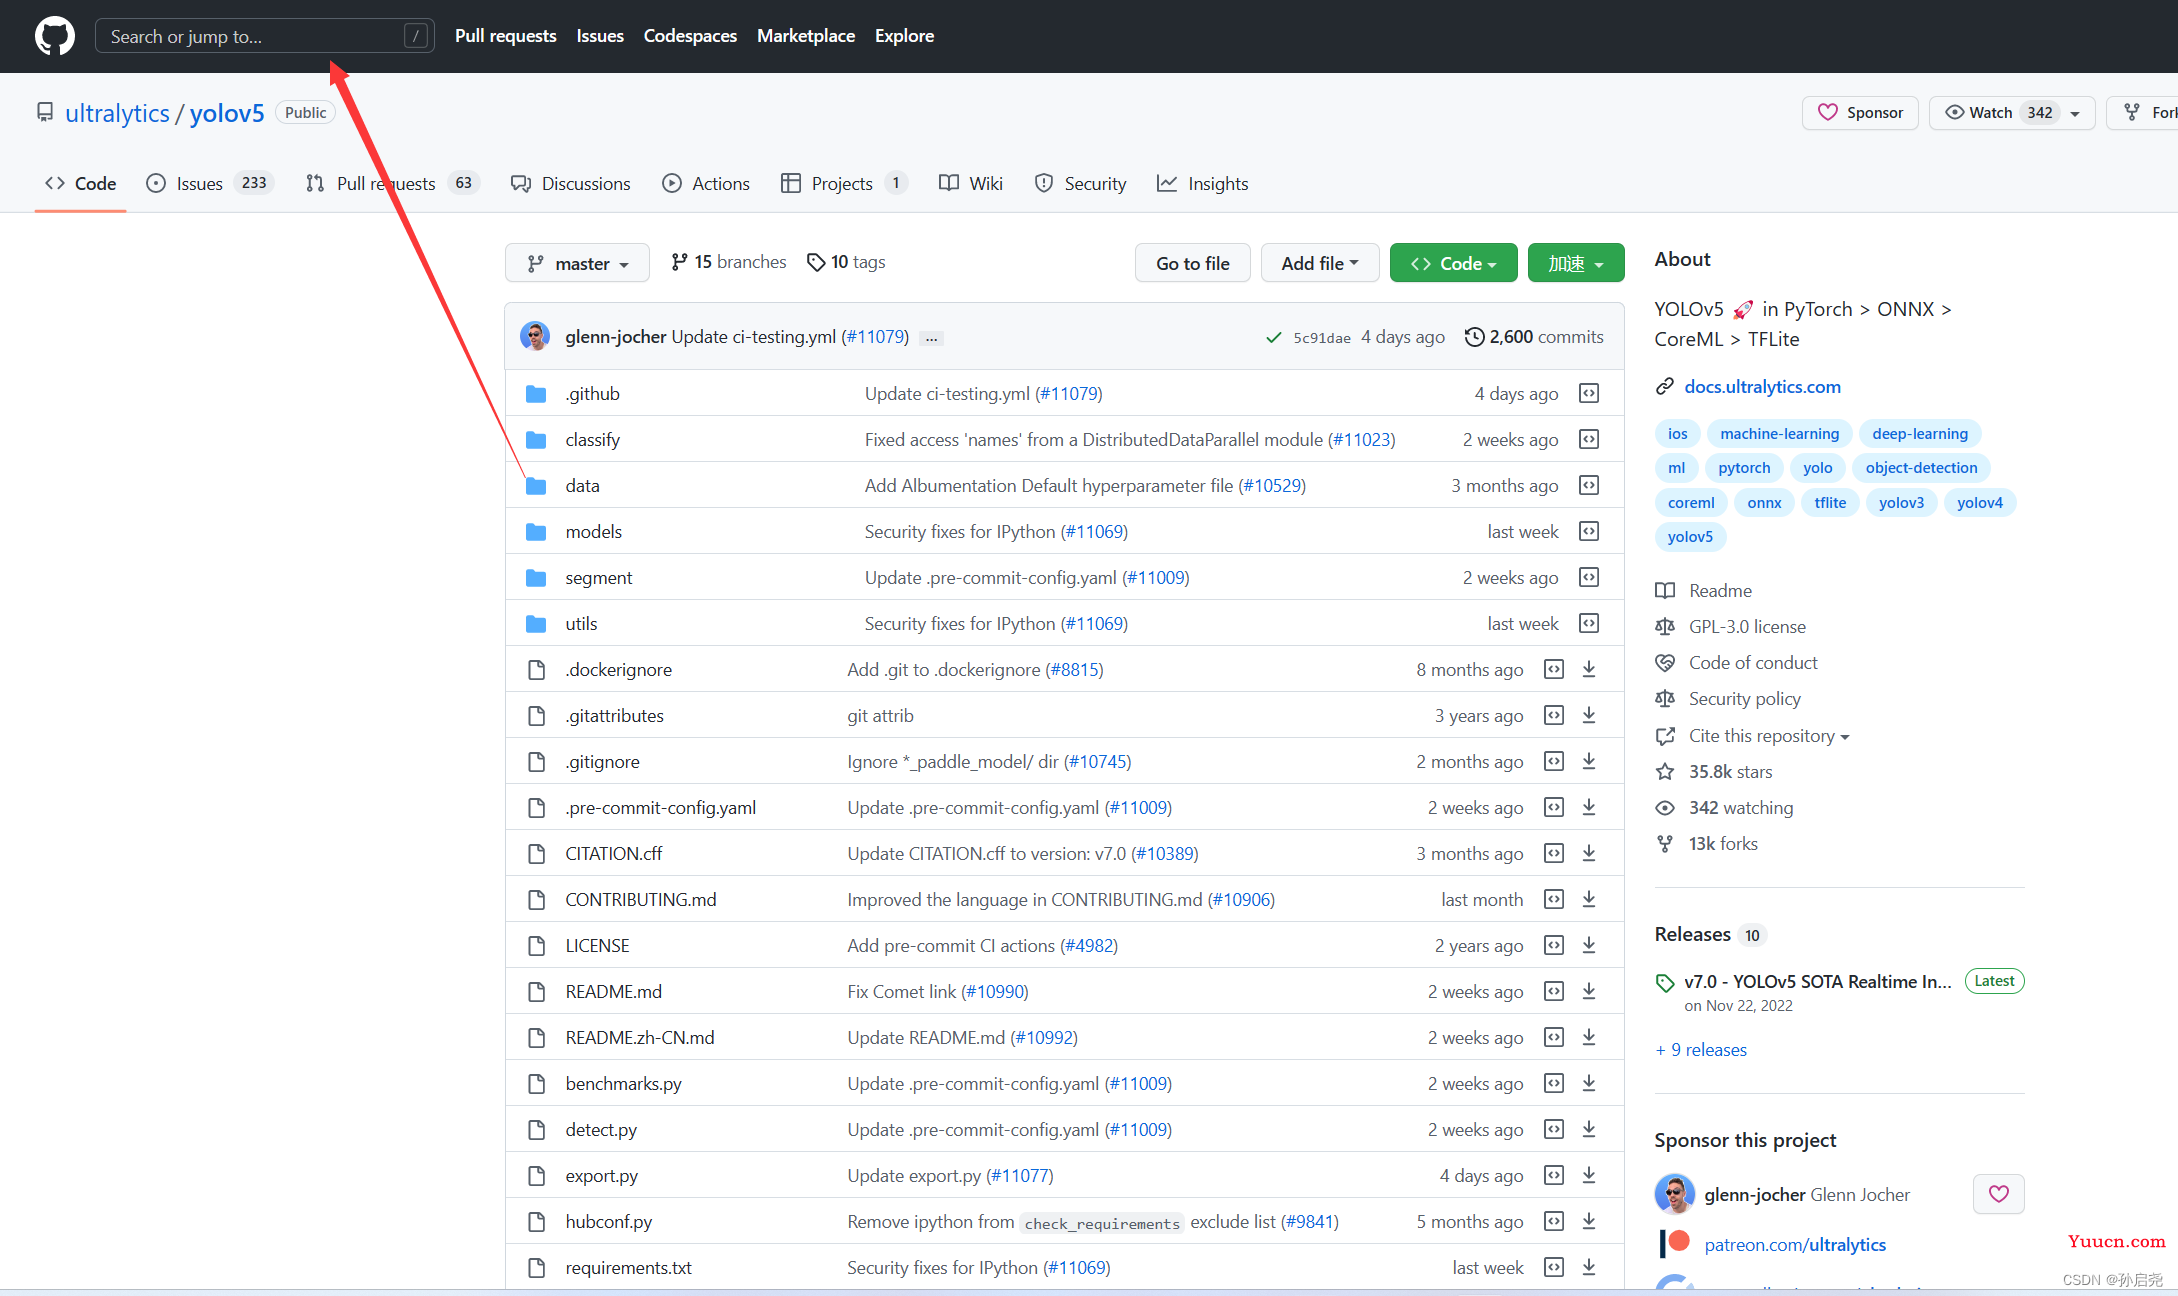Open the README.zh-CN.md file
Image resolution: width=2178 pixels, height=1296 pixels.
tap(640, 1038)
